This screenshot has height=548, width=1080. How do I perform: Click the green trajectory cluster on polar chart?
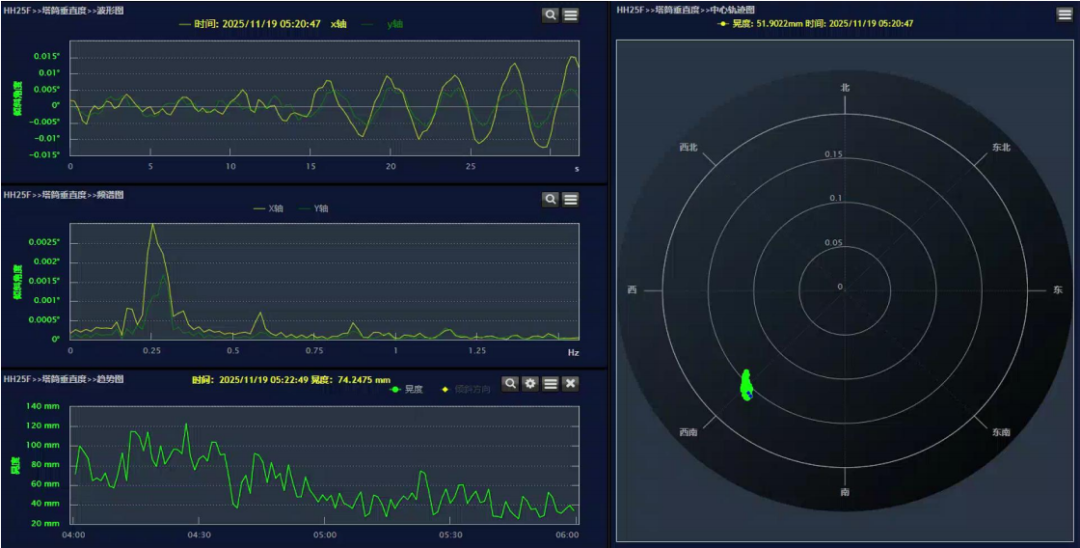pos(746,385)
